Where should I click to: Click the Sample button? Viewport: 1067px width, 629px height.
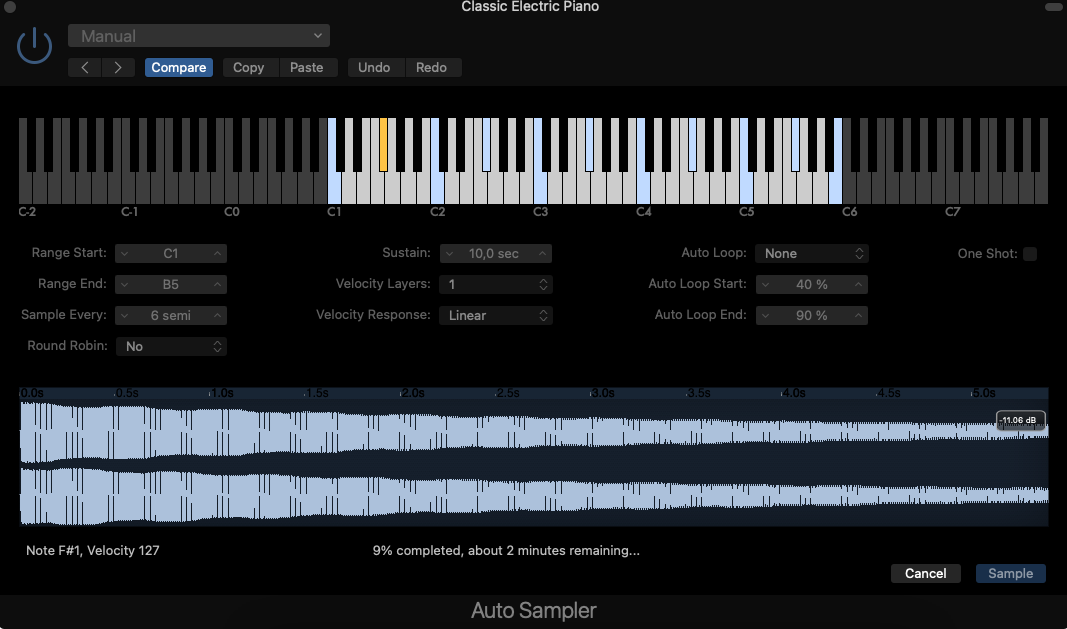click(x=1011, y=573)
